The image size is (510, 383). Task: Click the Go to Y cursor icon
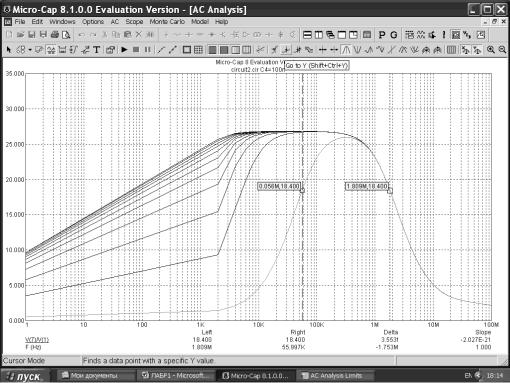click(x=286, y=50)
